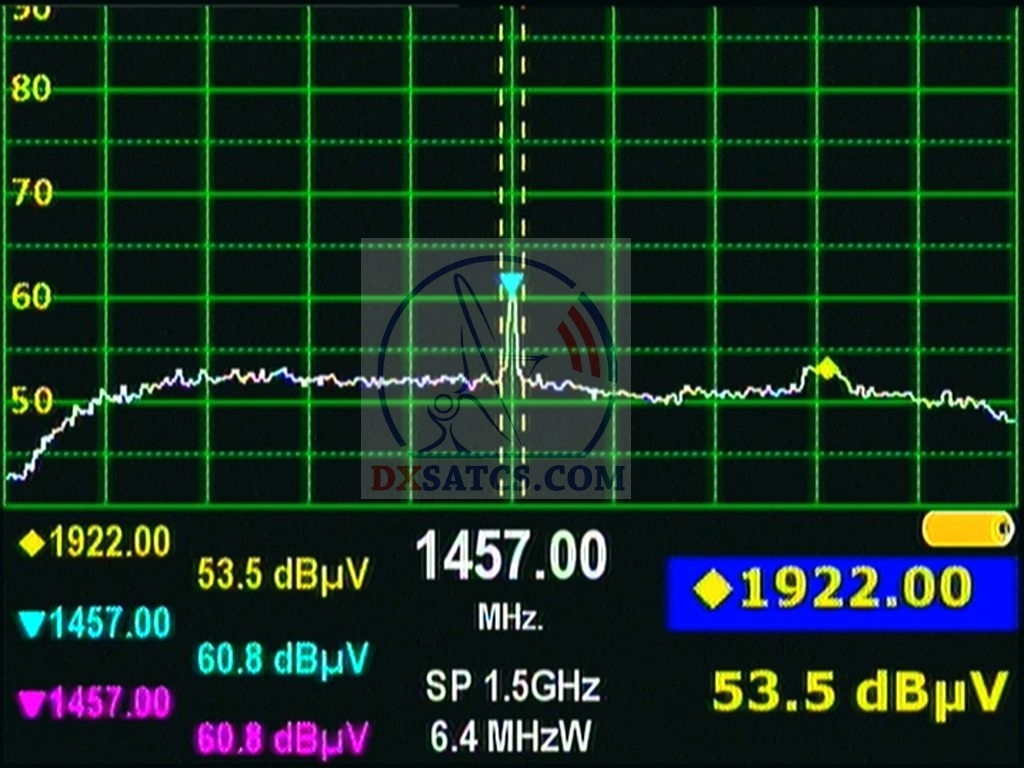Click the 80 label on the level axis
This screenshot has width=1024, height=768.
(31, 89)
